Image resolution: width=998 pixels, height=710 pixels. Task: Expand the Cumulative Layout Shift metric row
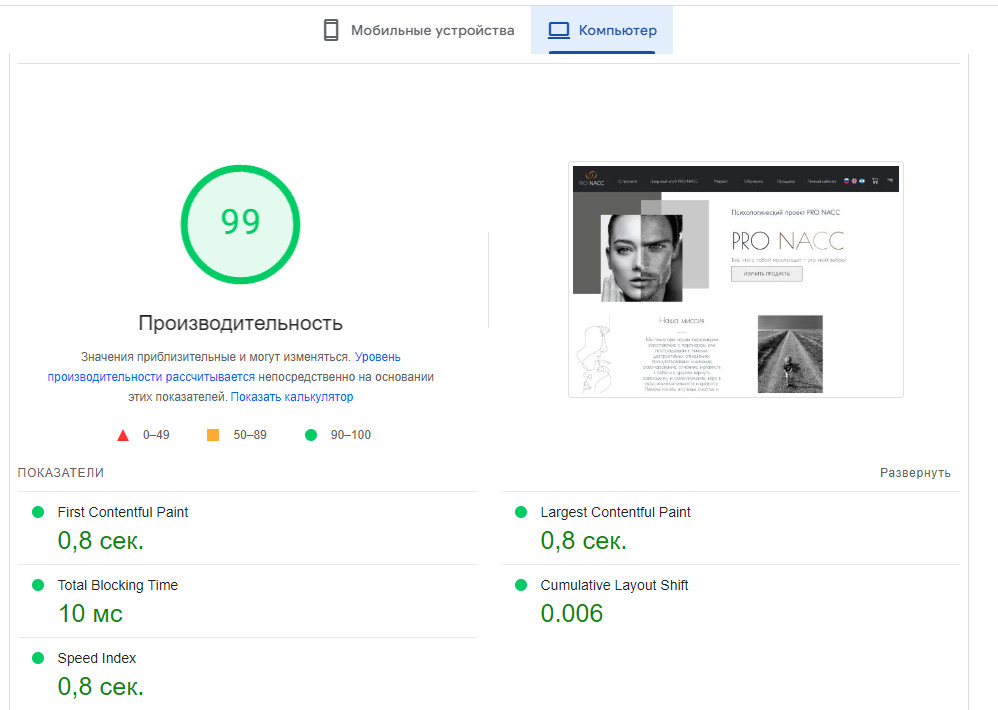point(614,585)
